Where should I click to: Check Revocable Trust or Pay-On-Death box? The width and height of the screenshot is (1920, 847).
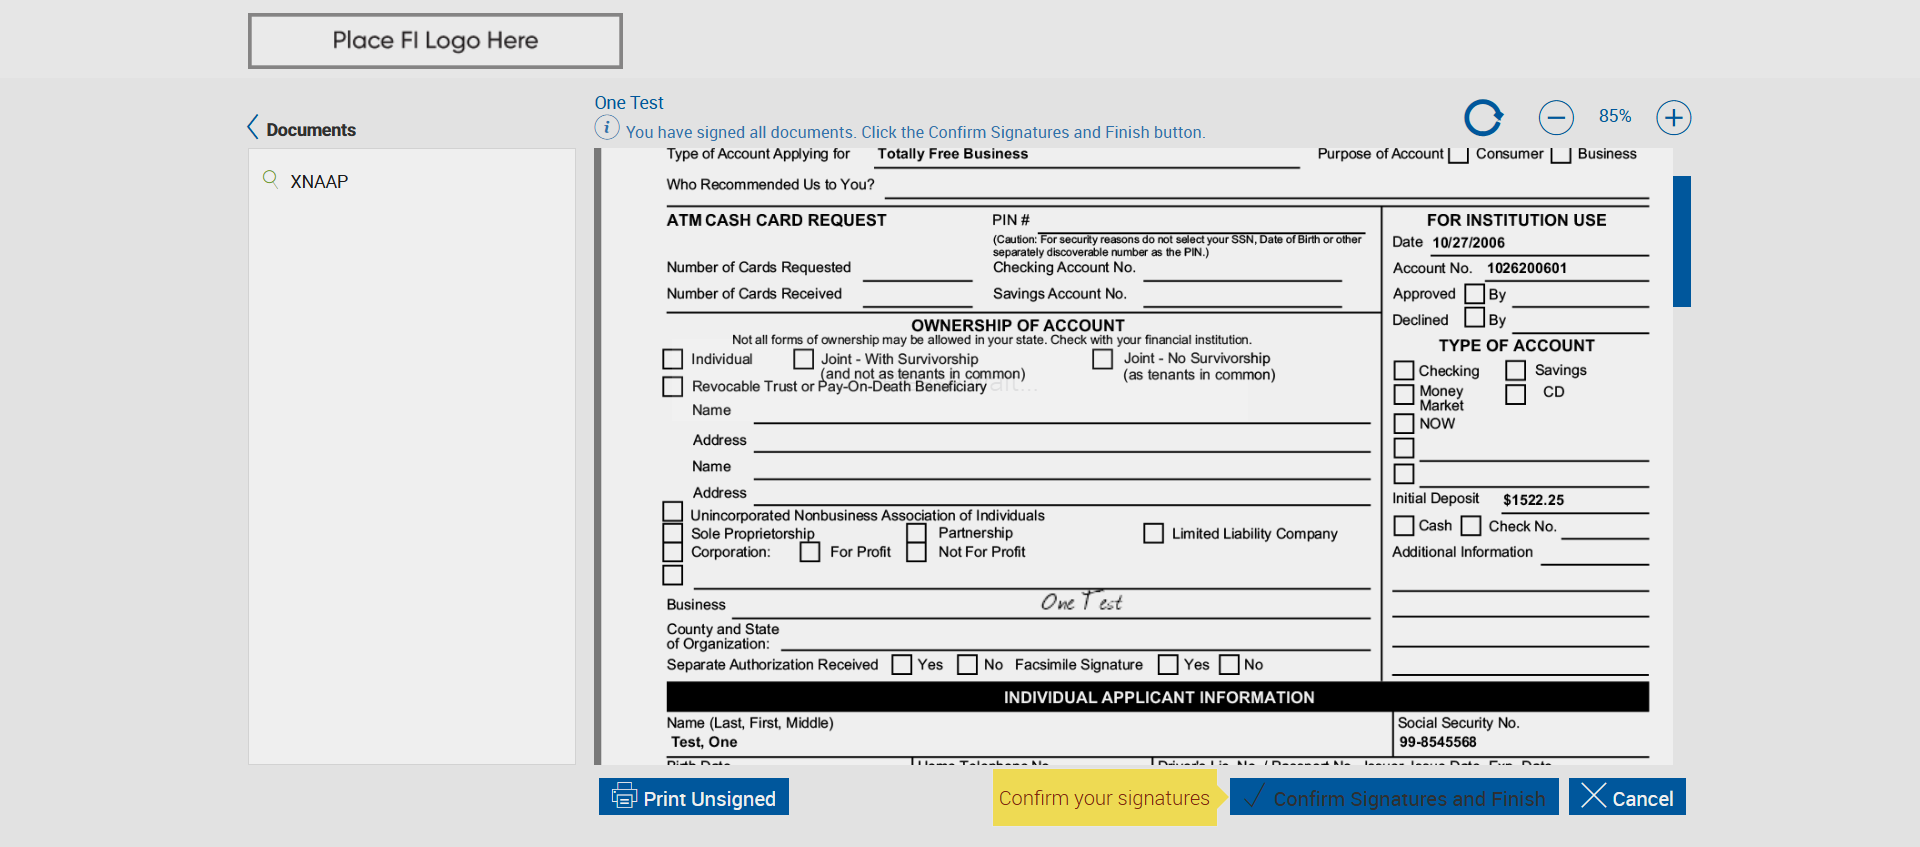click(673, 386)
